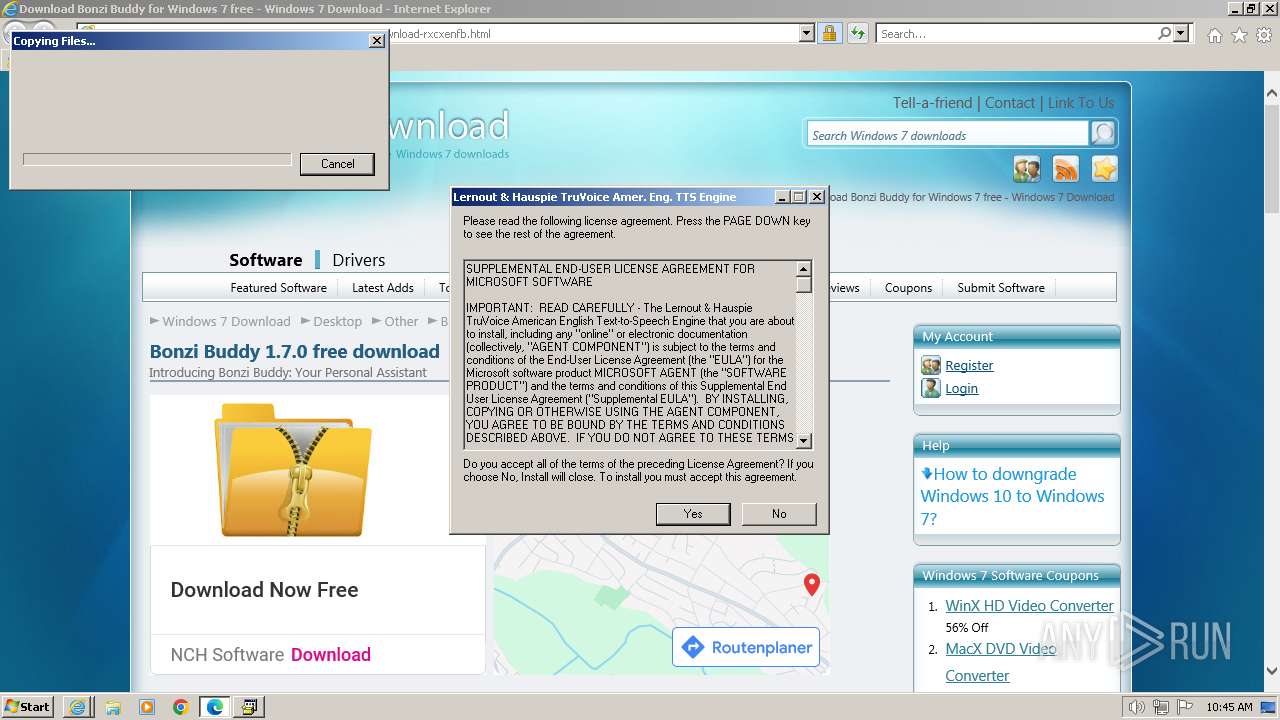Open Google Chrome from the taskbar
This screenshot has height=720, width=1280.
(180, 707)
